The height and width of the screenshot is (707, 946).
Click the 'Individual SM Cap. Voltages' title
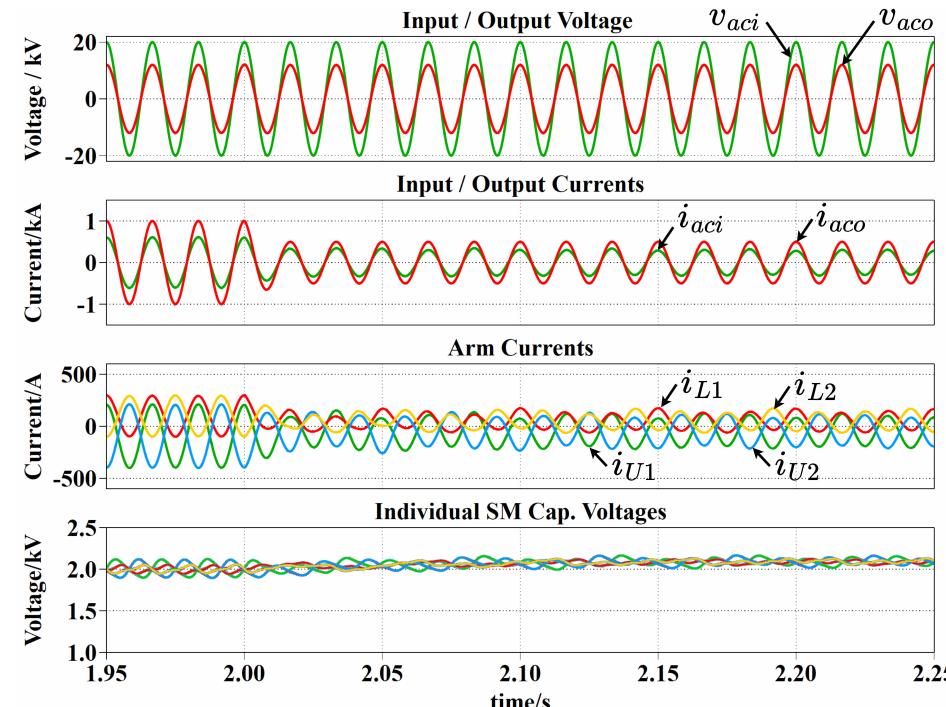520,512
